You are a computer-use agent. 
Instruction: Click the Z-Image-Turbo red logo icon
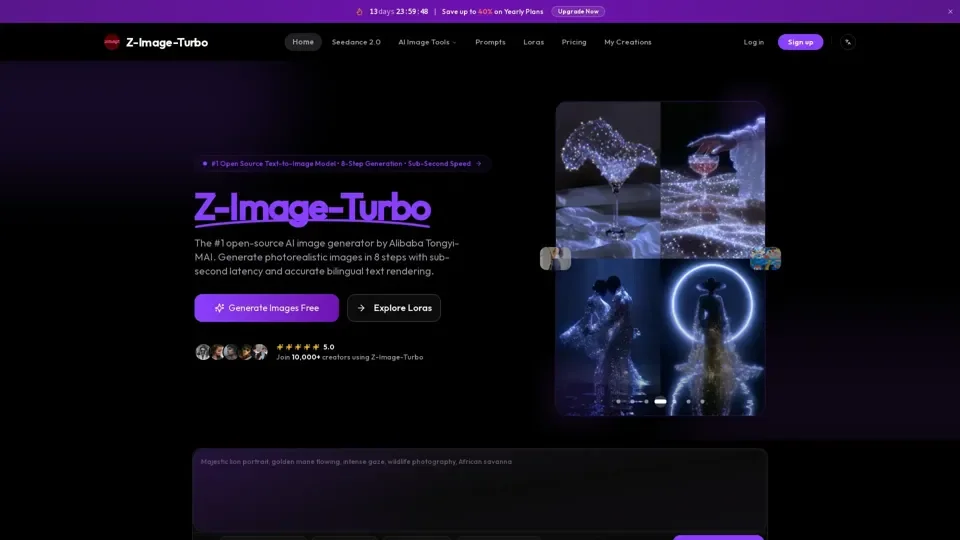[x=111, y=42]
